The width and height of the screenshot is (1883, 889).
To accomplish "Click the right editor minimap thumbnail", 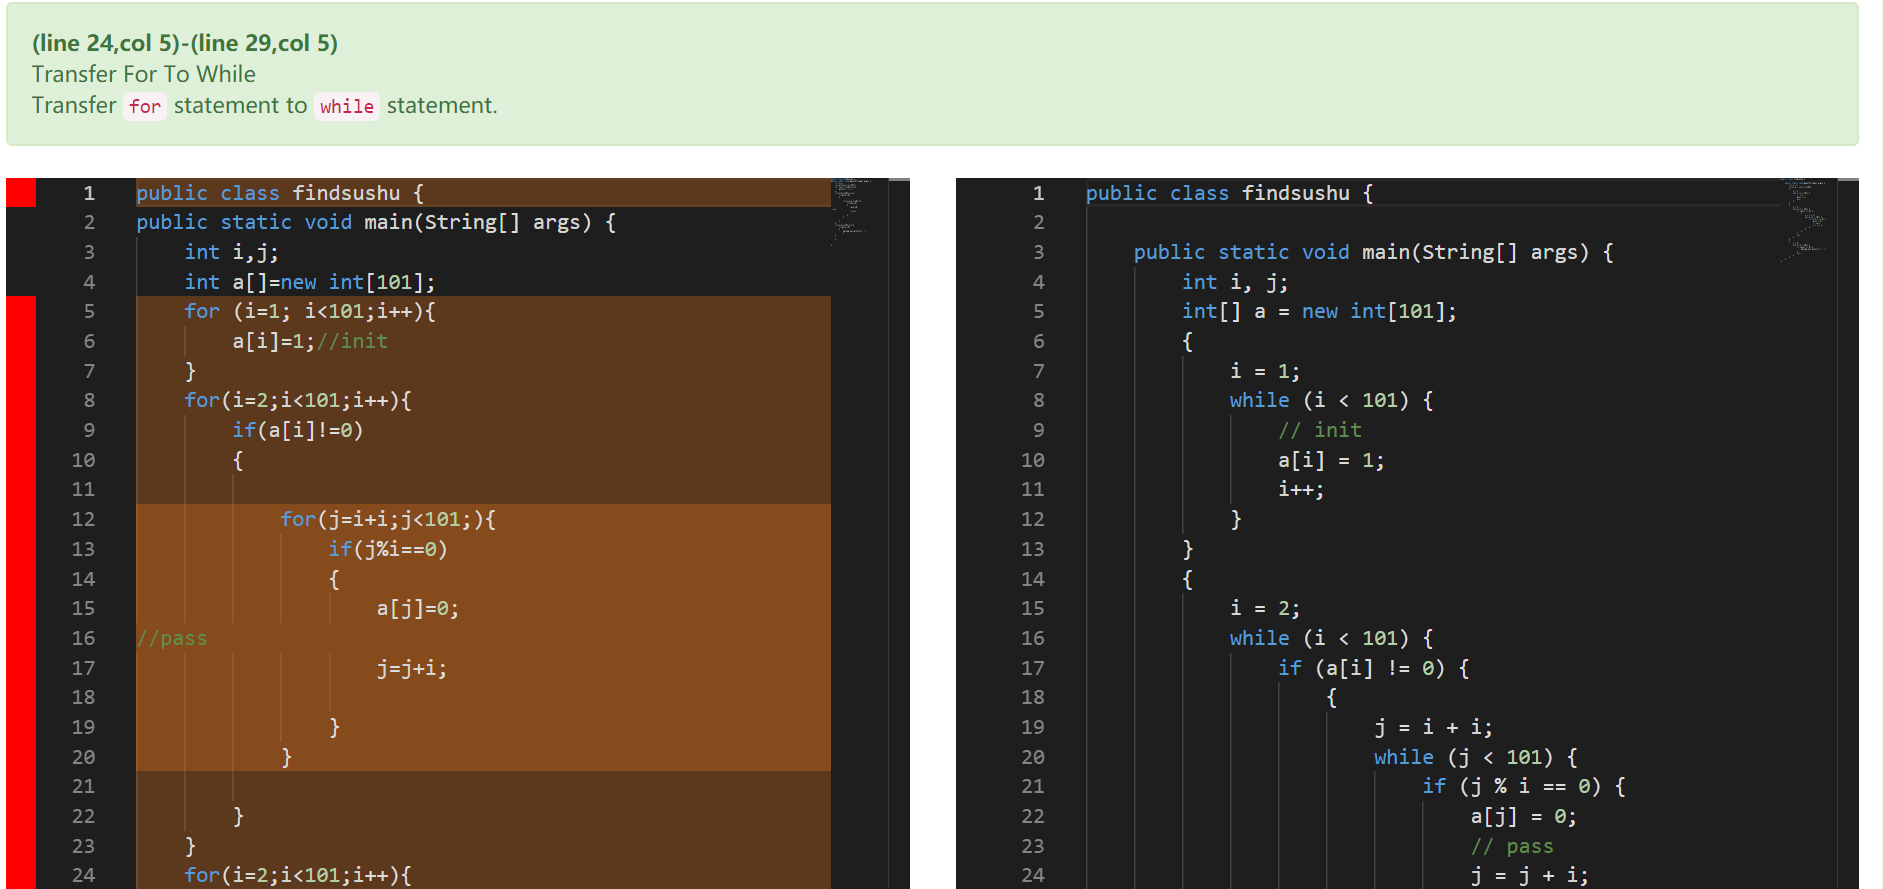I will pos(1805,220).
